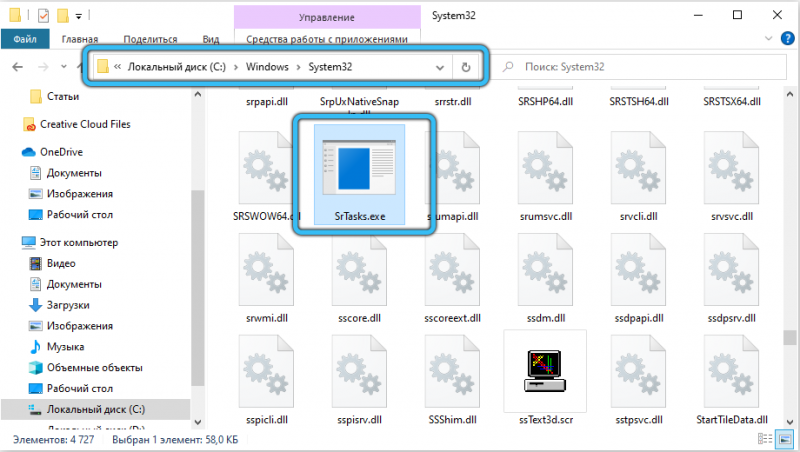This screenshot has width=800, height=452.
Task: Select the sspisrv.dll file icon
Action: pos(359,371)
